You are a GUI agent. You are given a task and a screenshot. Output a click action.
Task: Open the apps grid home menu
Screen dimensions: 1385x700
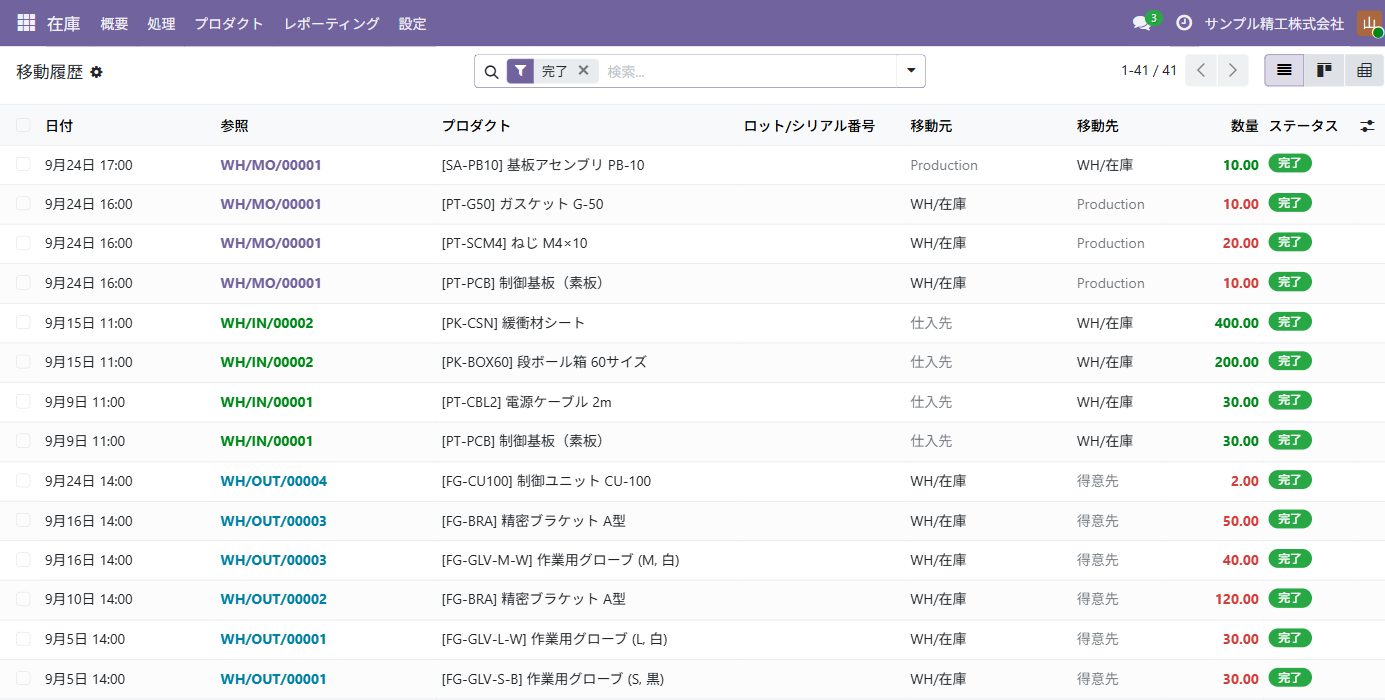coord(26,23)
